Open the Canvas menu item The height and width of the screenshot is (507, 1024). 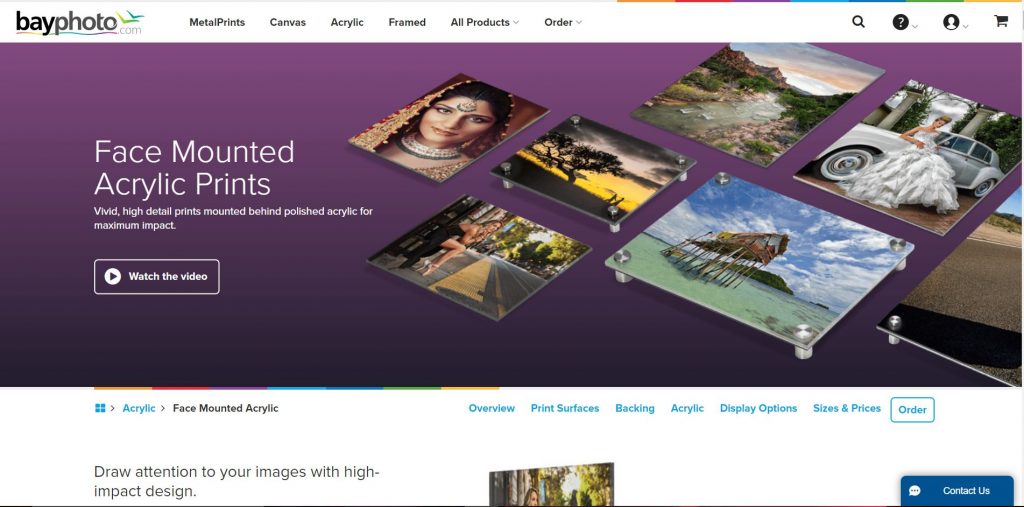pyautogui.click(x=287, y=22)
